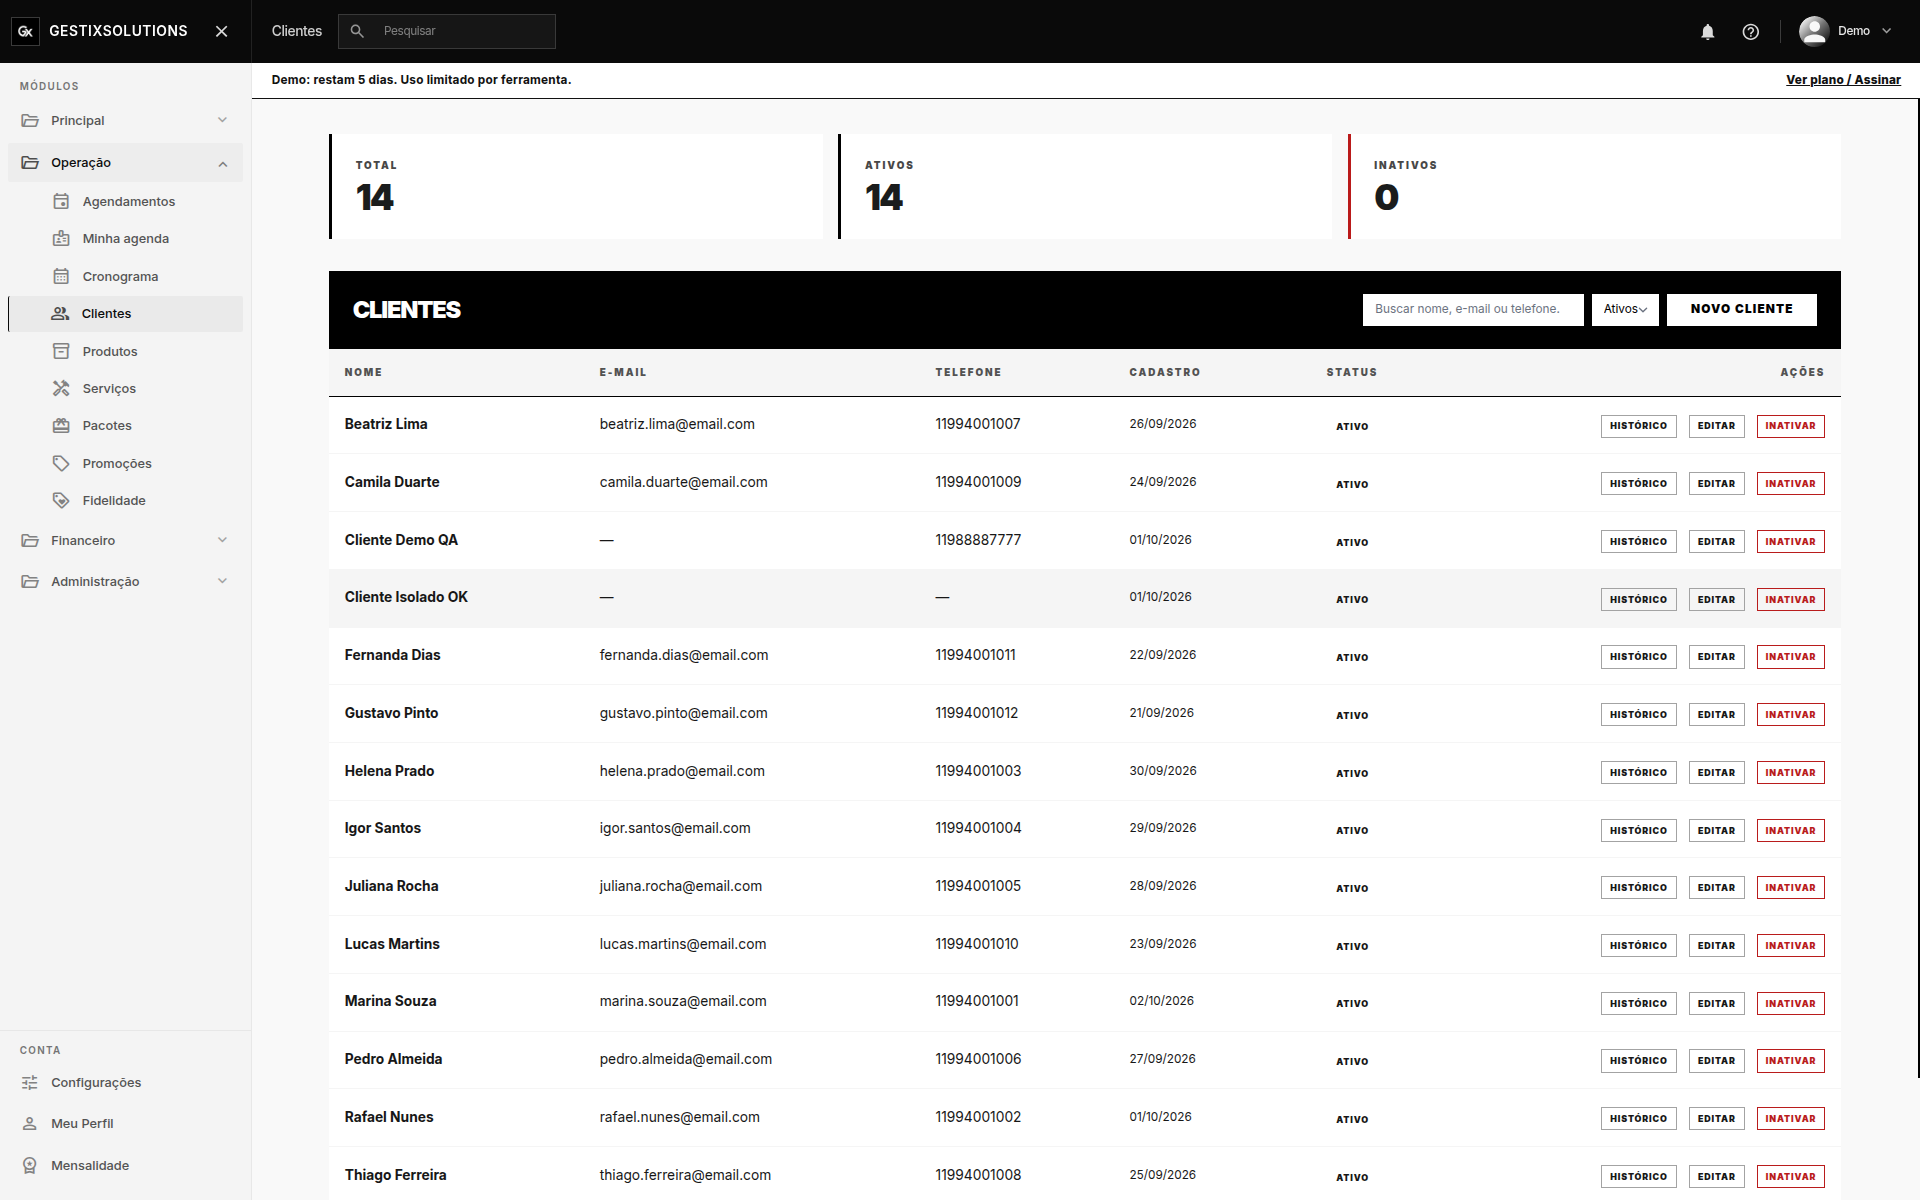The width and height of the screenshot is (1920, 1200).
Task: Open the Ver plano / Assinar link
Action: tap(1843, 80)
